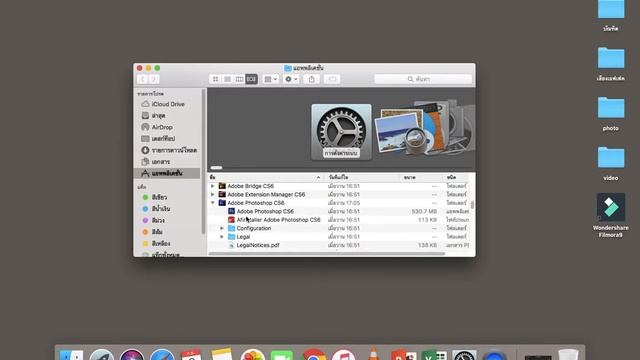Image resolution: width=640 pixels, height=360 pixels.
Task: Switch Finder to list view
Action: [x=227, y=79]
